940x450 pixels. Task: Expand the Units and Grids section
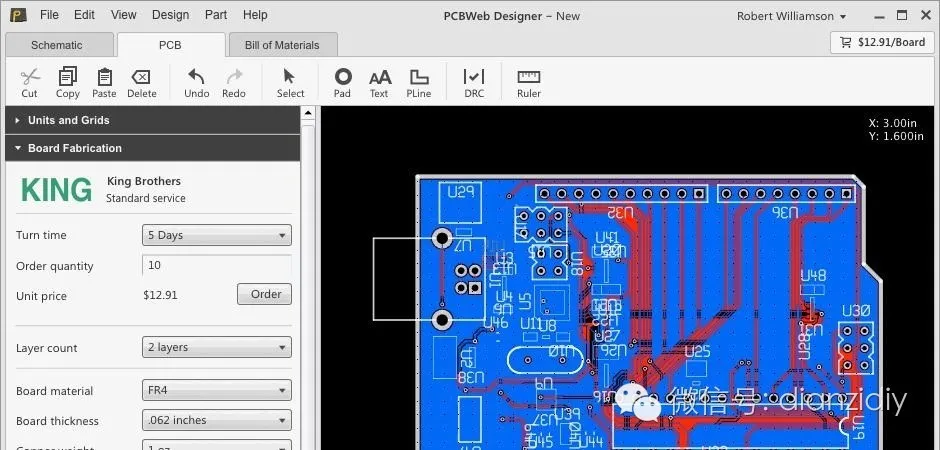pos(152,120)
